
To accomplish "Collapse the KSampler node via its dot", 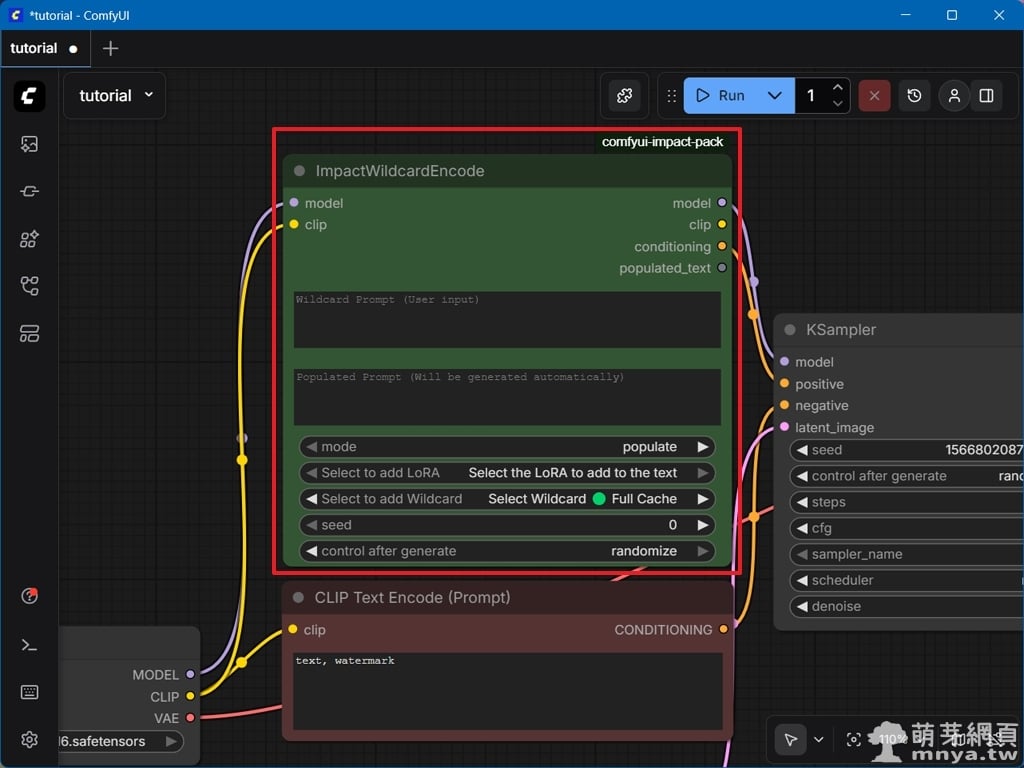I will [790, 330].
